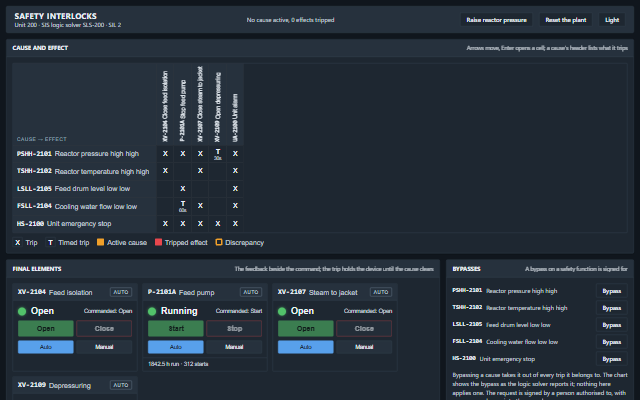Set P-2101A Feed pump to Manual
Image resolution: width=640 pixels, height=400 pixels.
coord(234,347)
